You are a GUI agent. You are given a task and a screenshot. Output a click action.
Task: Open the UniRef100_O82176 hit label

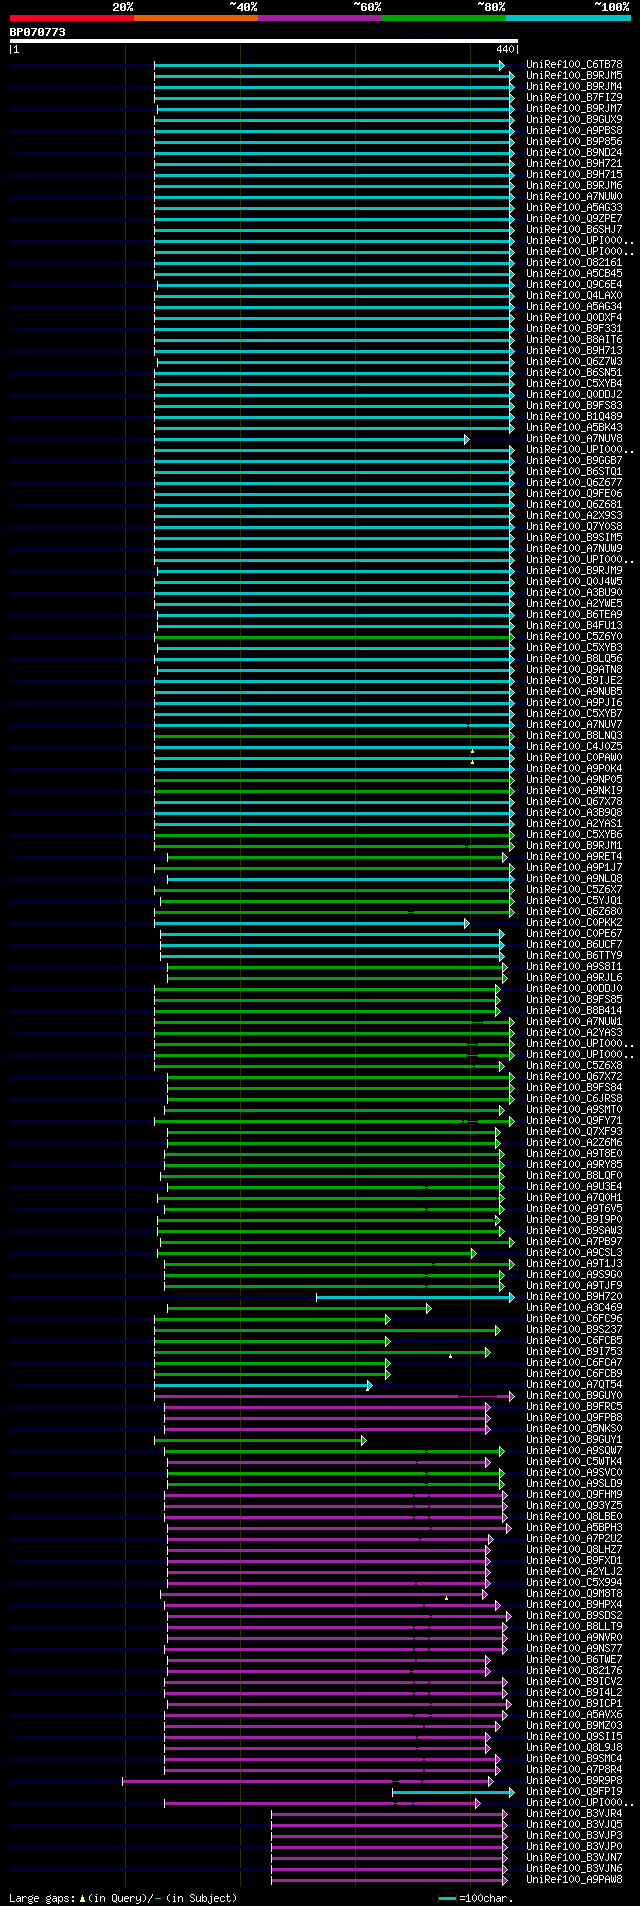(574, 1671)
